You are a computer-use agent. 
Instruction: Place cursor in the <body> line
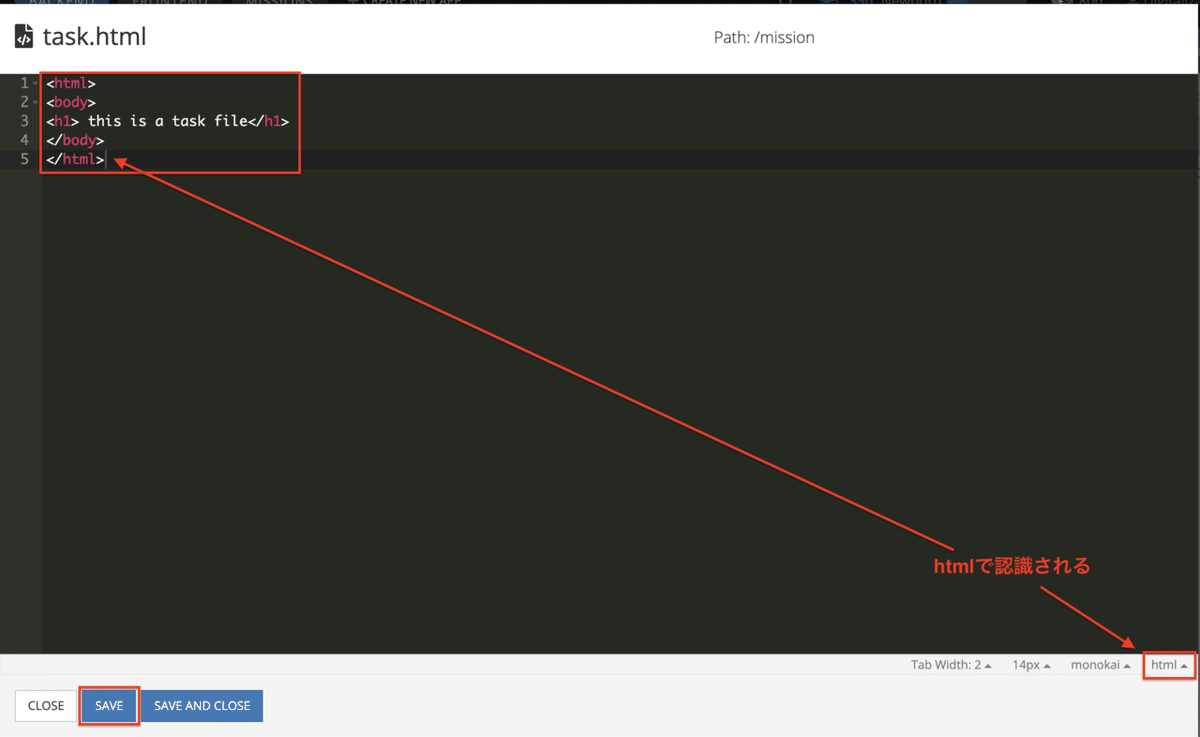coord(71,103)
